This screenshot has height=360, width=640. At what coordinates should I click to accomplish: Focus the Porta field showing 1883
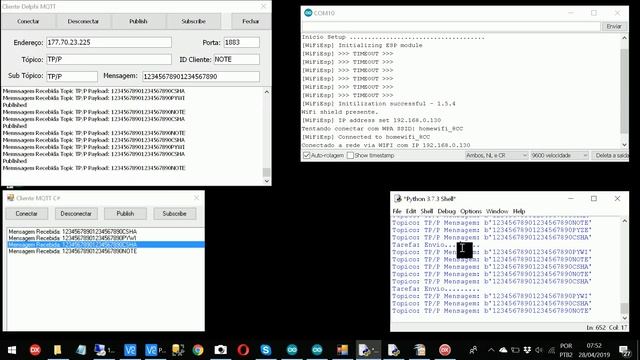(x=241, y=42)
